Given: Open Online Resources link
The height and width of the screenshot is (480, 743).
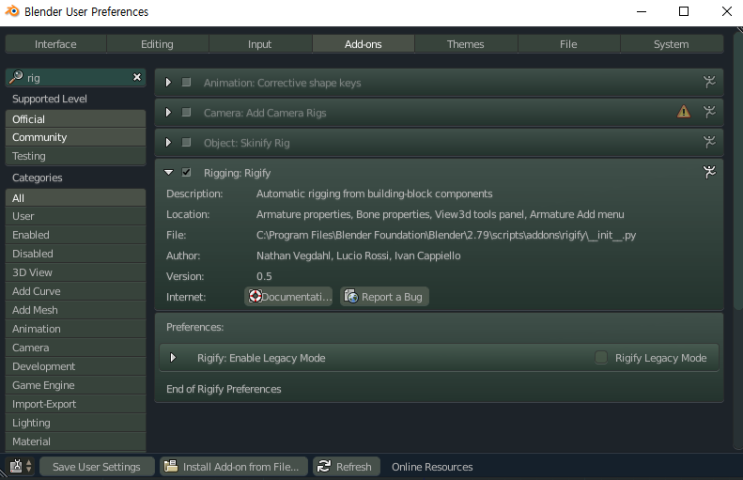Looking at the screenshot, I should click(432, 467).
